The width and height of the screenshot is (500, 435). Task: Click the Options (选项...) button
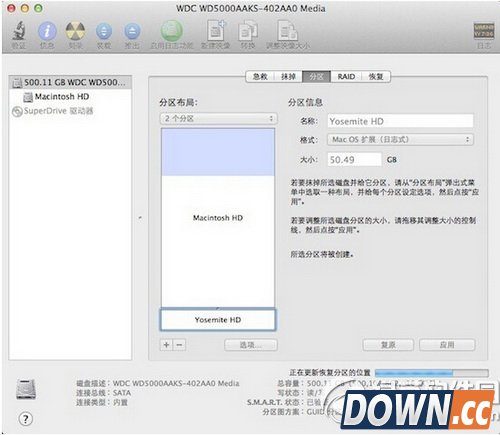(x=251, y=345)
